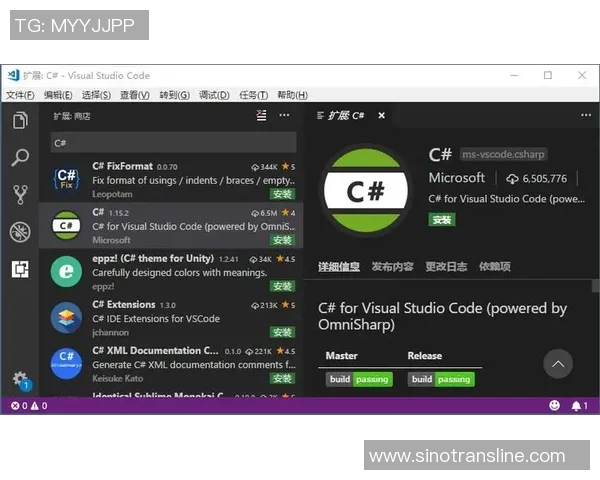Install eppz! theme with its 安装 button
The height and width of the screenshot is (480, 600).
tap(282, 286)
